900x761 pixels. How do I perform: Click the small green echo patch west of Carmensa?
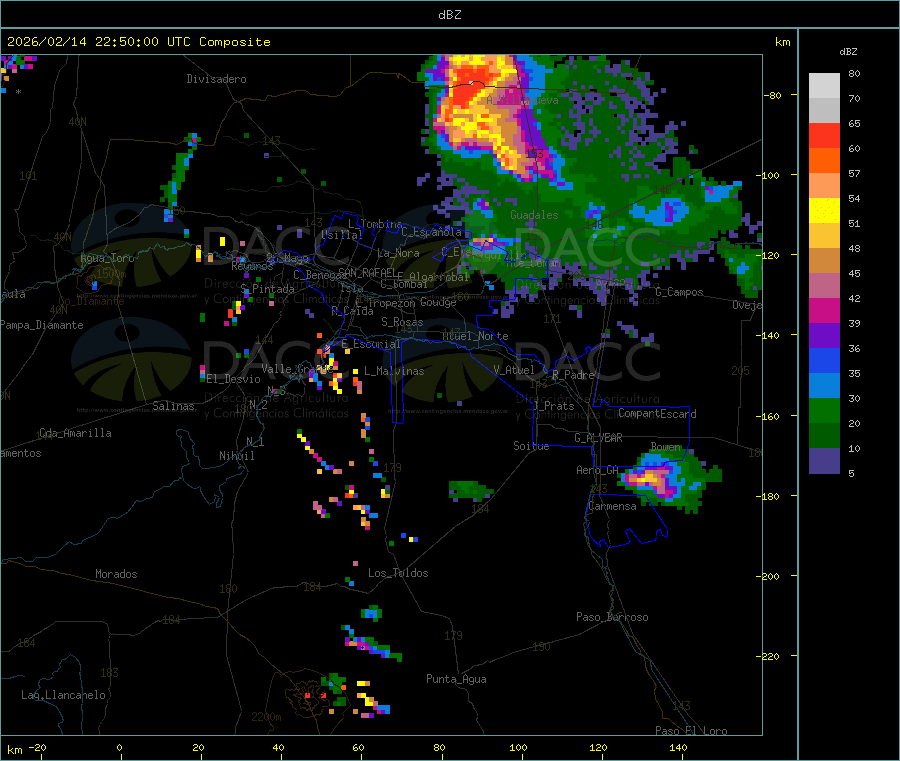point(470,491)
